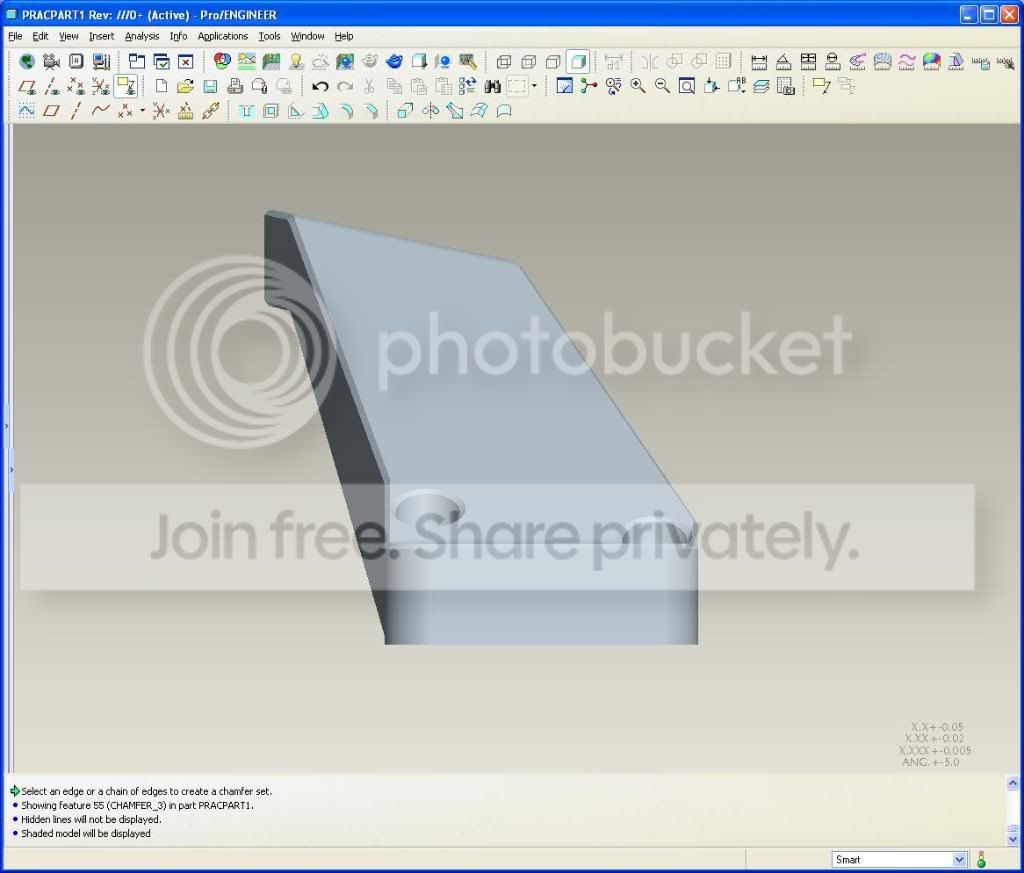Toggle datum points display
Viewport: 1024px width, 873px height.
click(x=76, y=86)
